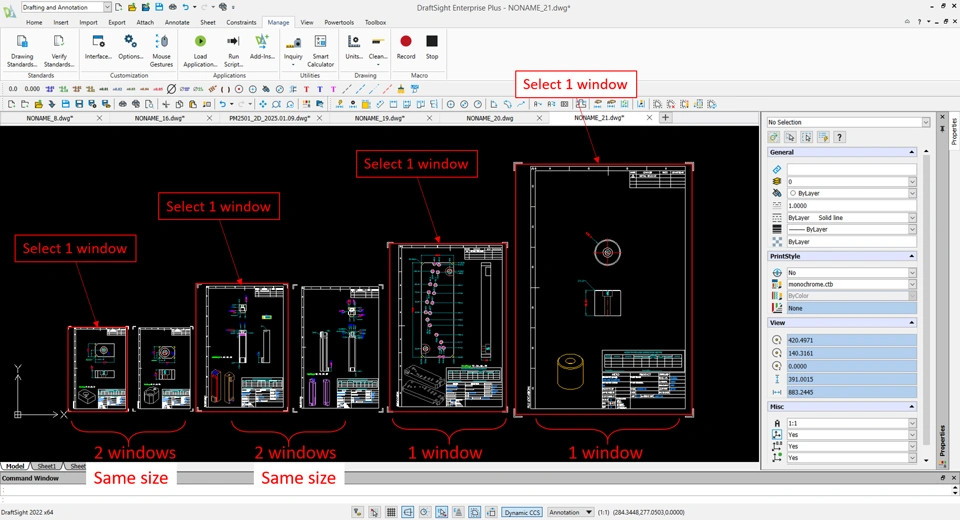Image resolution: width=960 pixels, height=520 pixels.
Task: Collapse the General properties section
Action: click(x=911, y=152)
